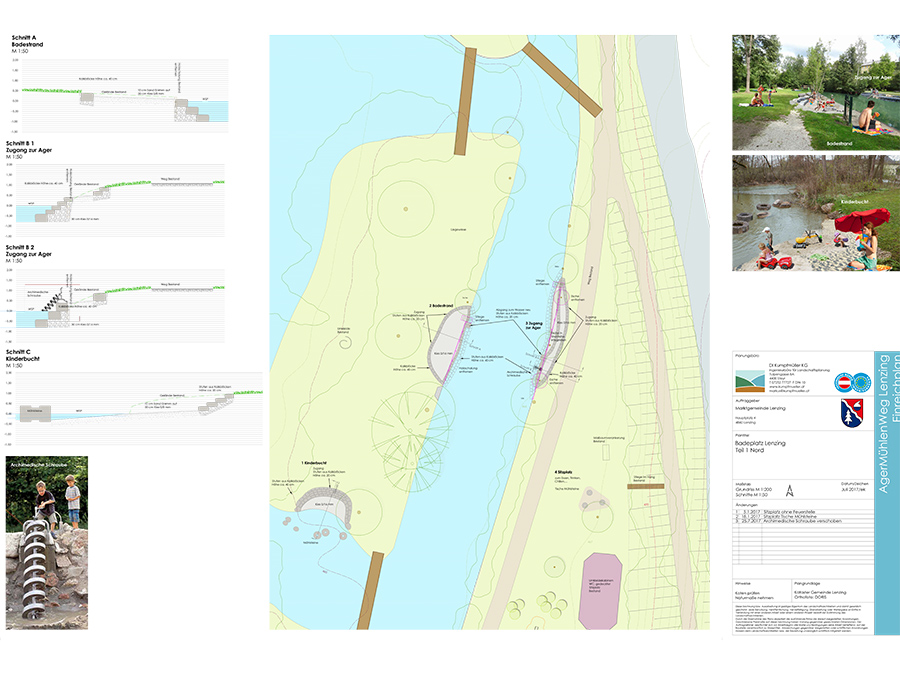Click the north arrow symbol in title block
Viewport: 900px width, 675px height.
point(790,491)
